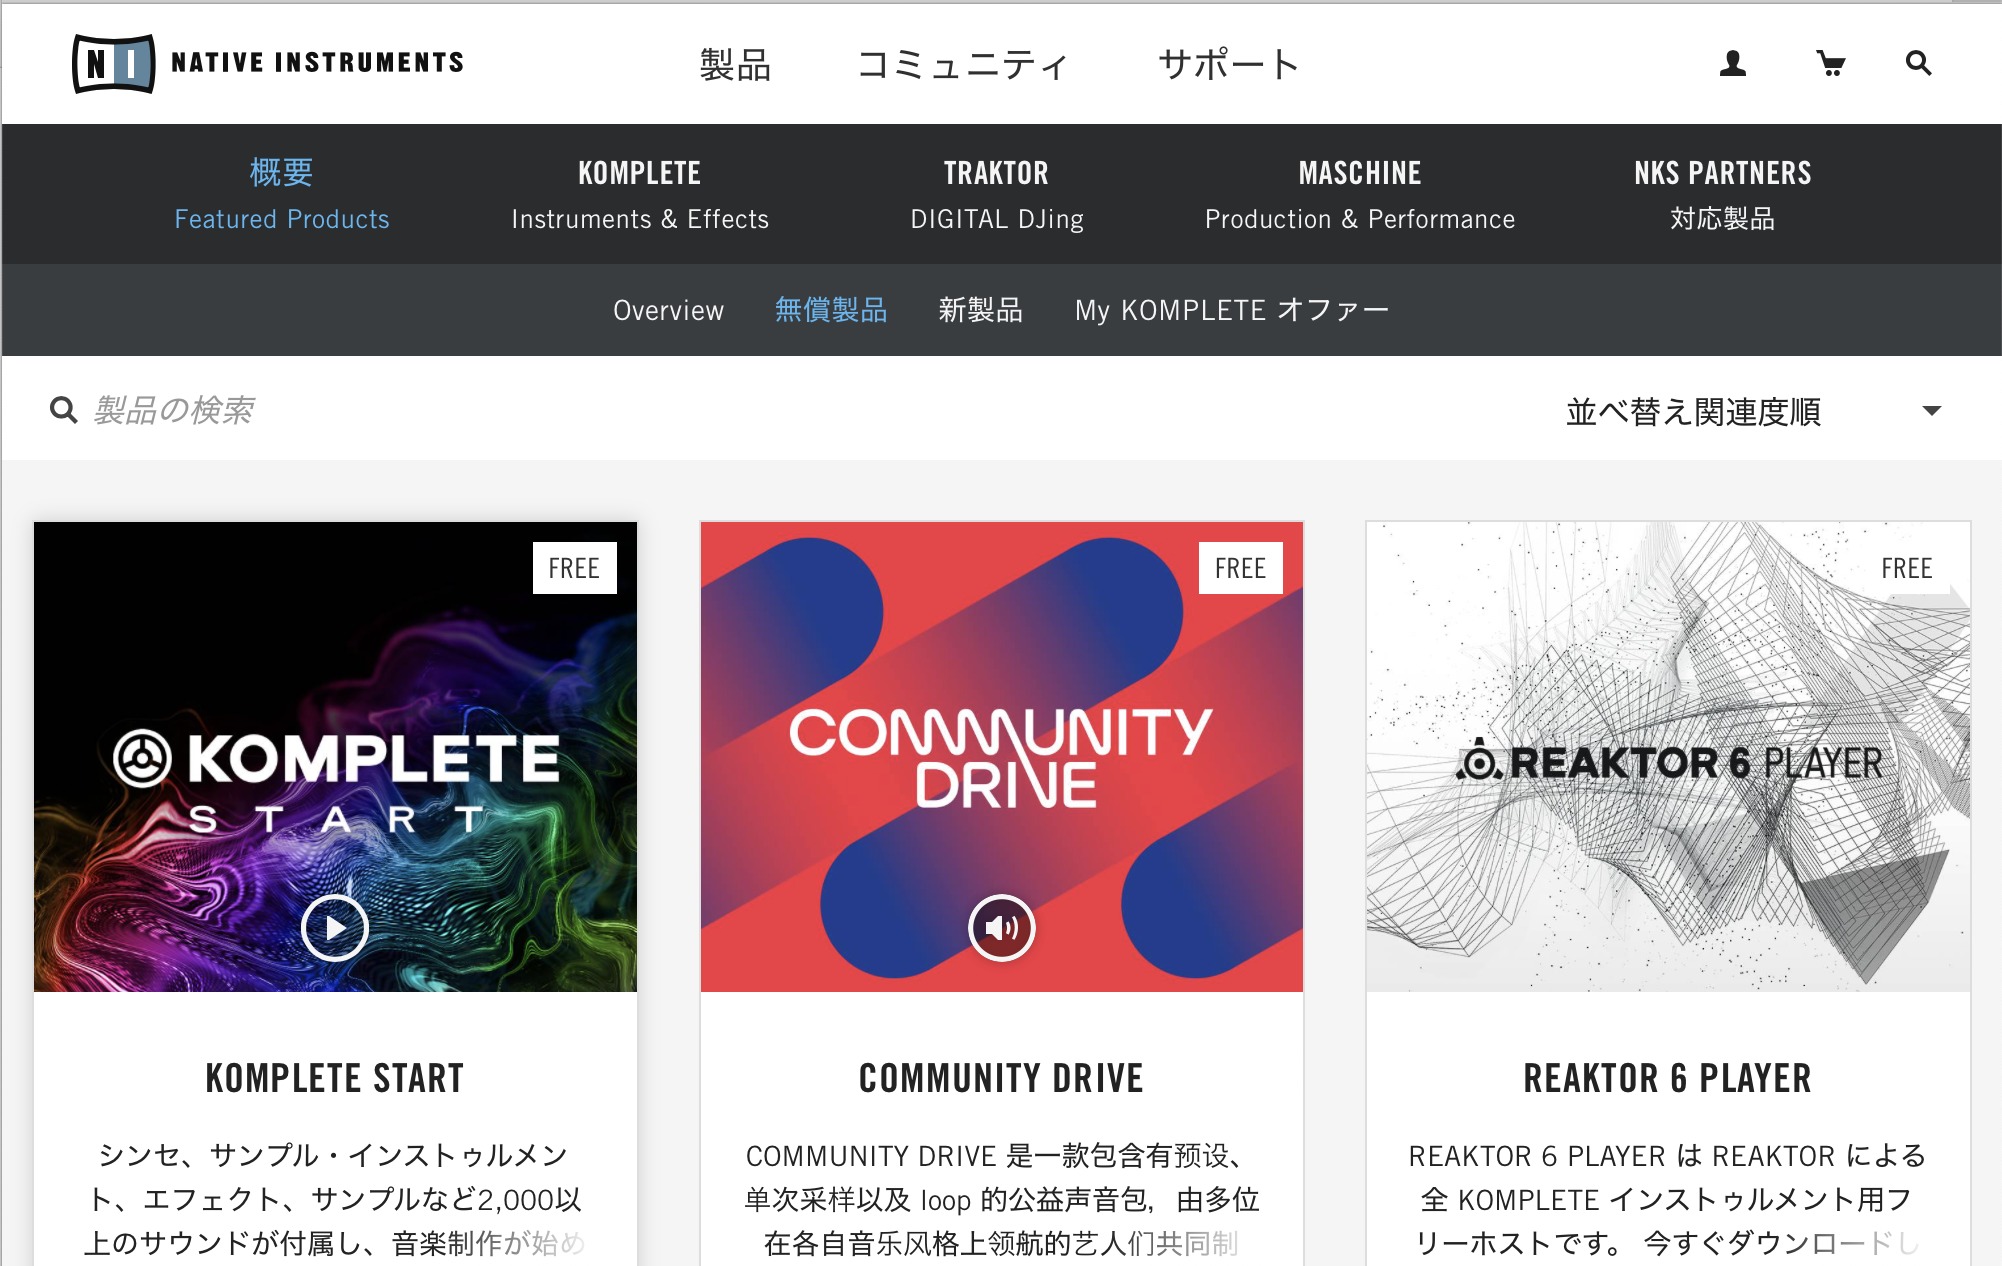Click the header search magnifier icon
The width and height of the screenshot is (2002, 1266).
point(1917,64)
